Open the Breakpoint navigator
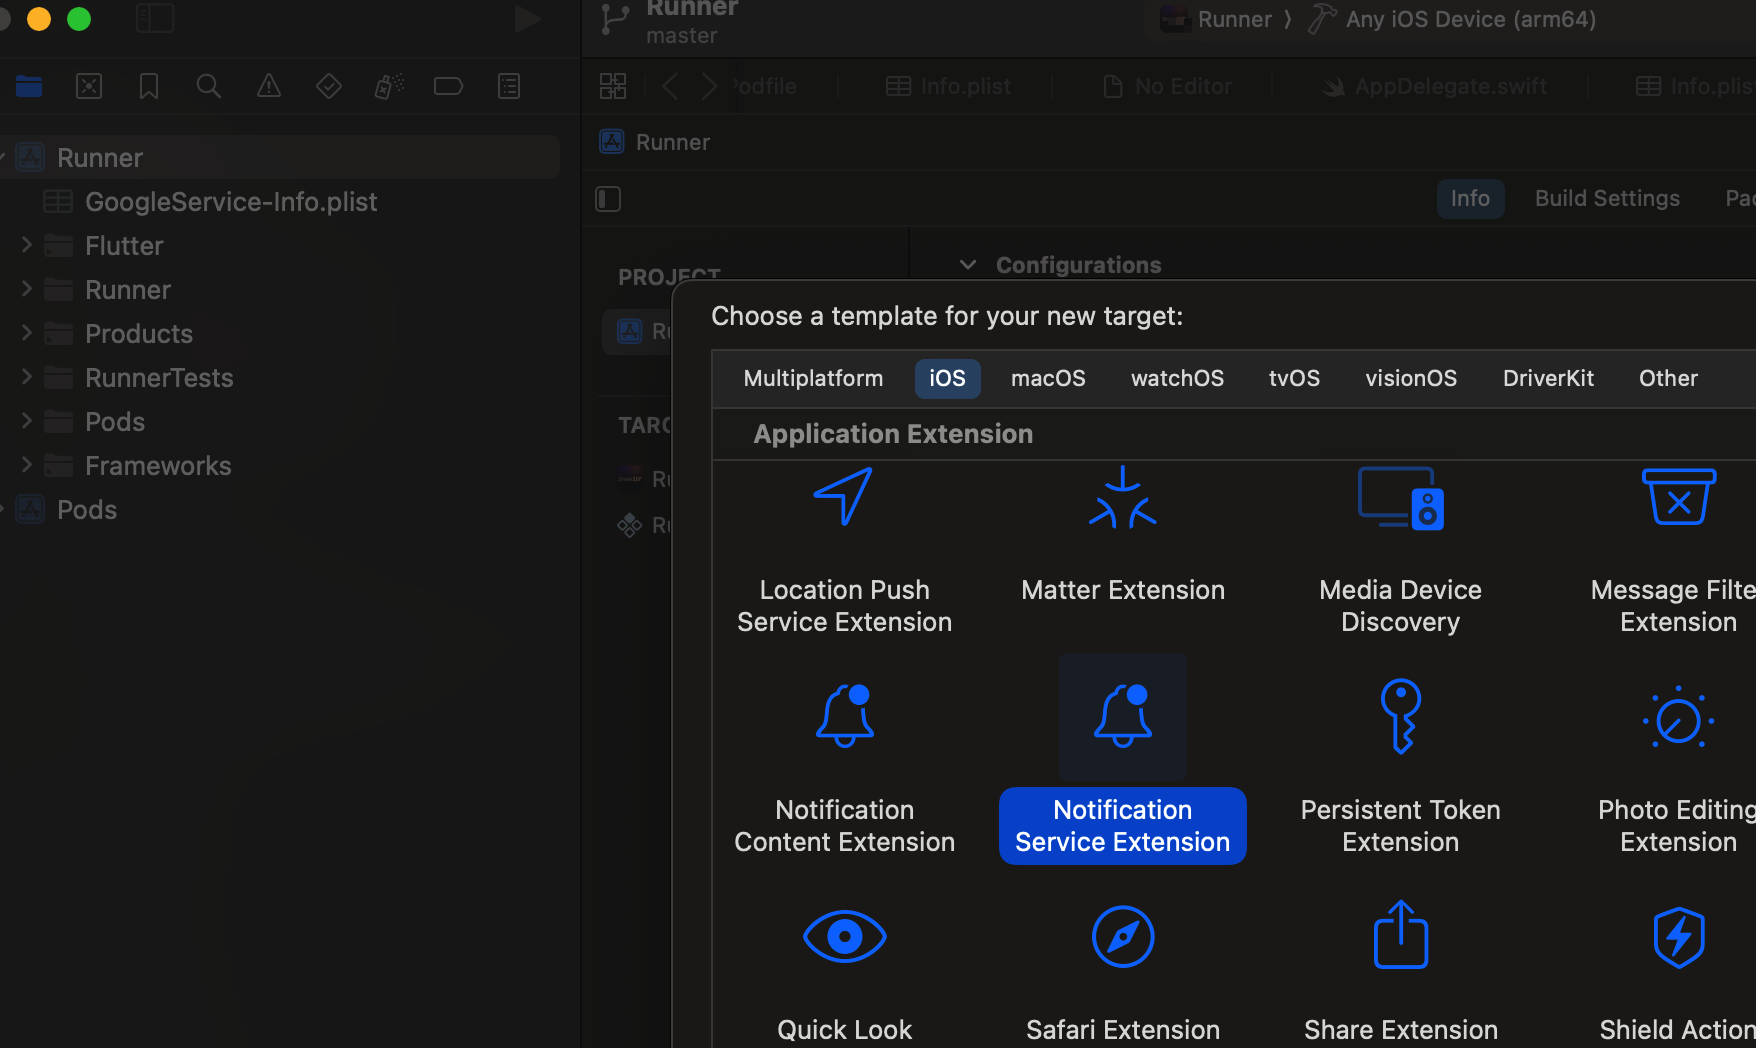This screenshot has height=1048, width=1756. [449, 87]
